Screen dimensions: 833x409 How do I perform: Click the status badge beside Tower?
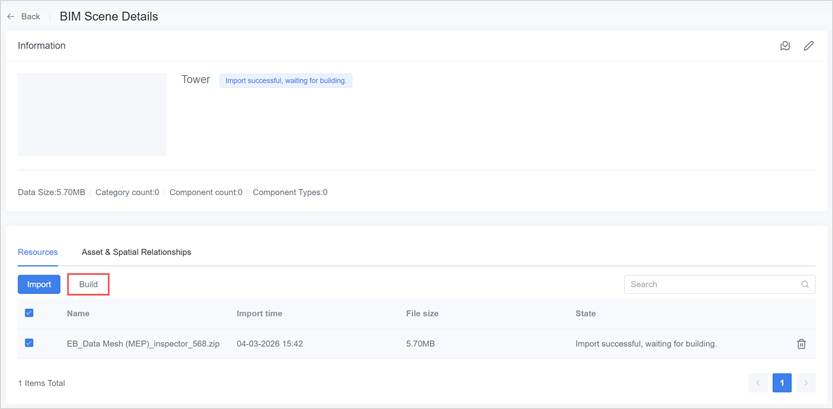pyautogui.click(x=285, y=81)
